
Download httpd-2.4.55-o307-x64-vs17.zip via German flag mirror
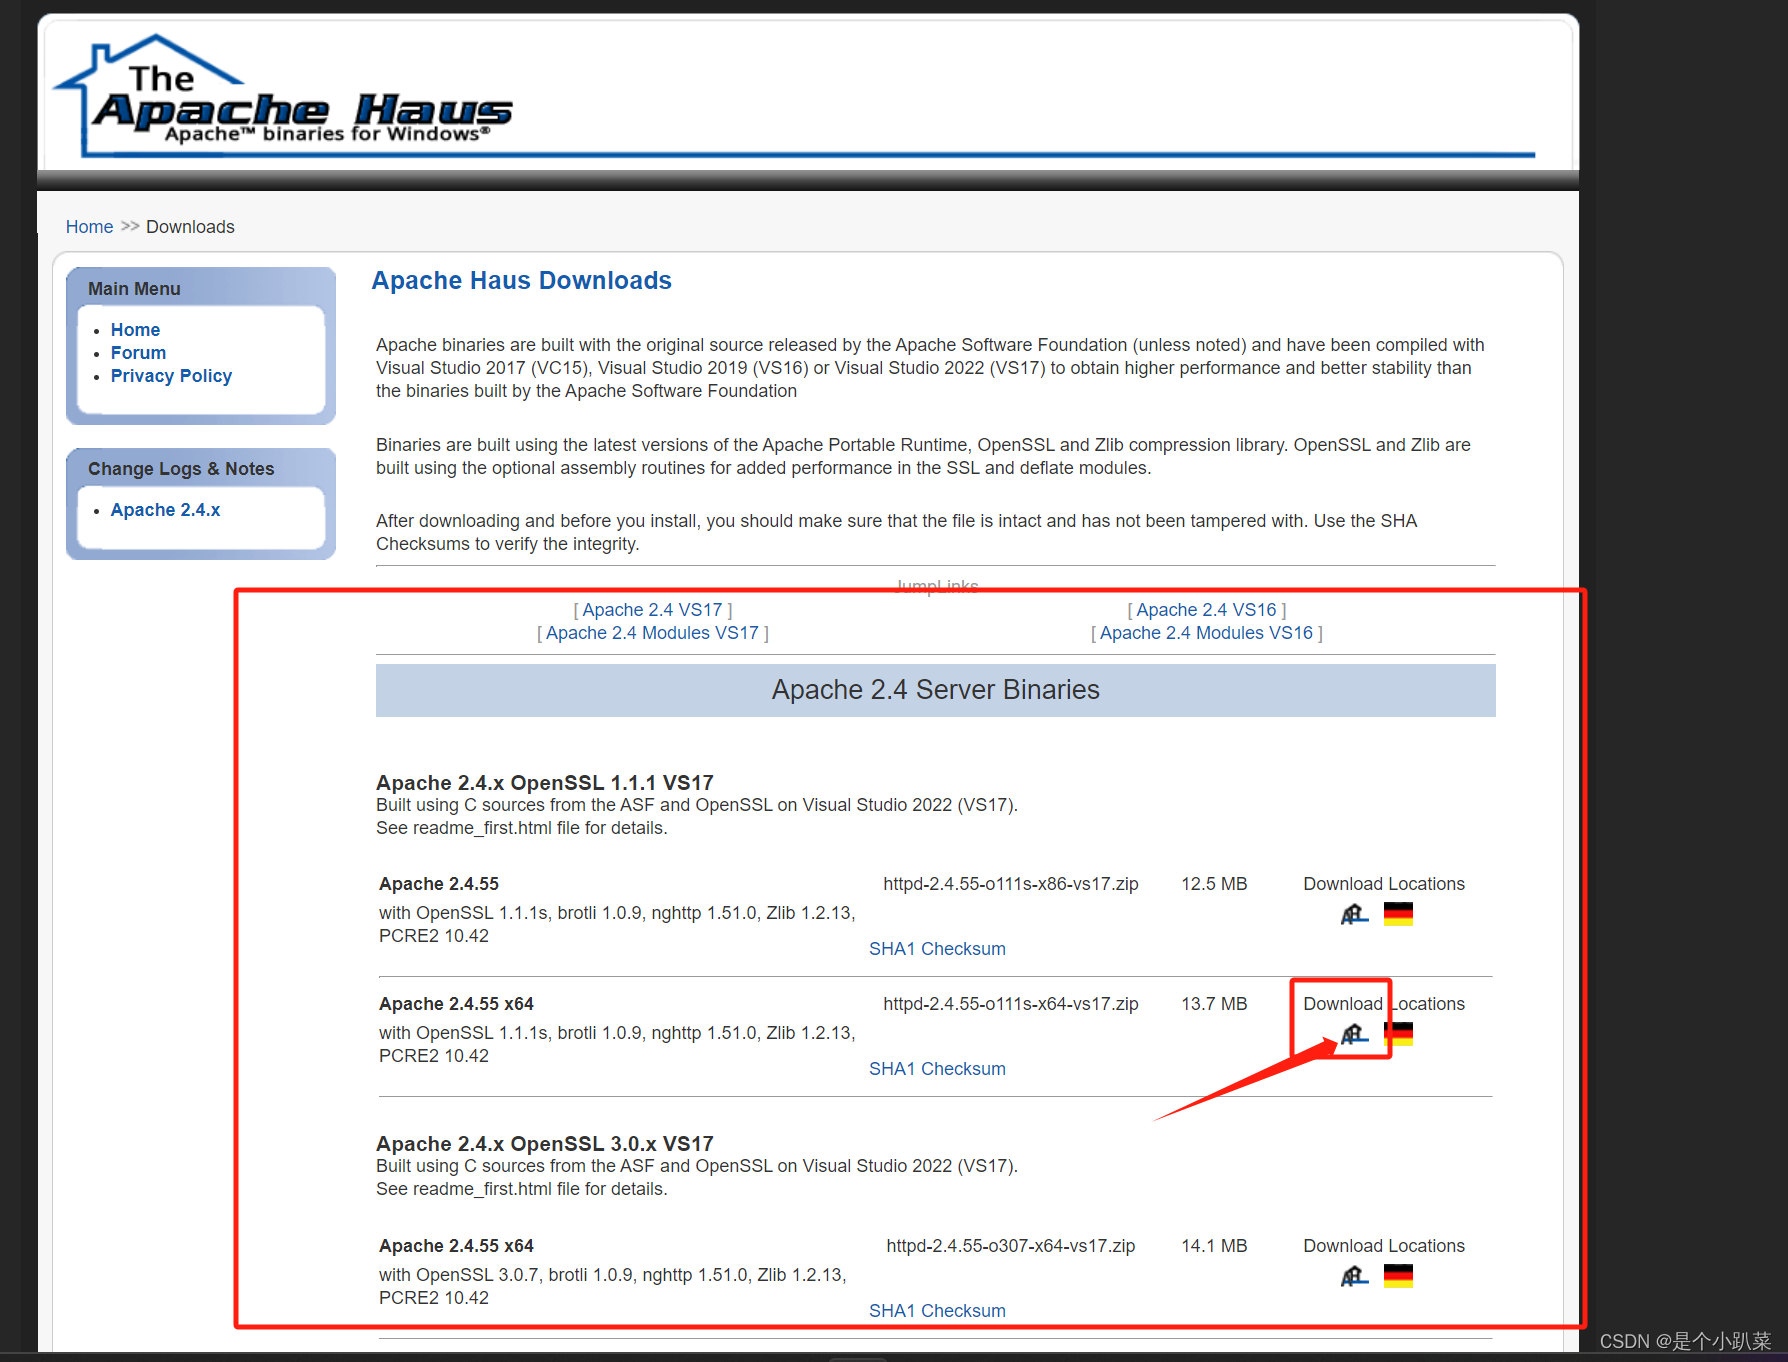pyautogui.click(x=1398, y=1276)
